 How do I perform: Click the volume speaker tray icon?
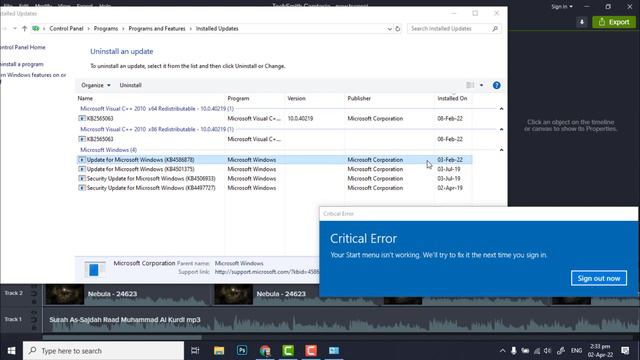click(547, 351)
